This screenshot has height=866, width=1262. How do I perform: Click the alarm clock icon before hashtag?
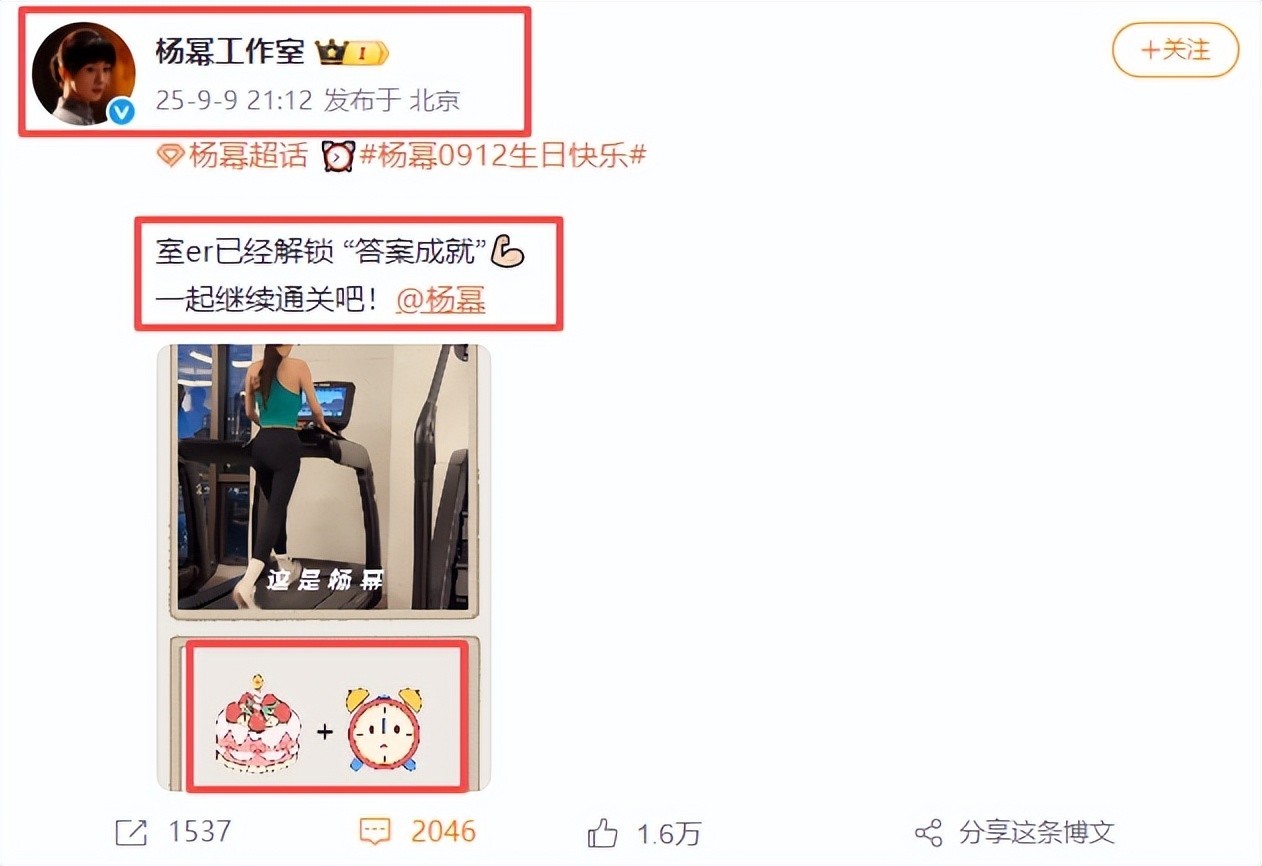tap(339, 156)
